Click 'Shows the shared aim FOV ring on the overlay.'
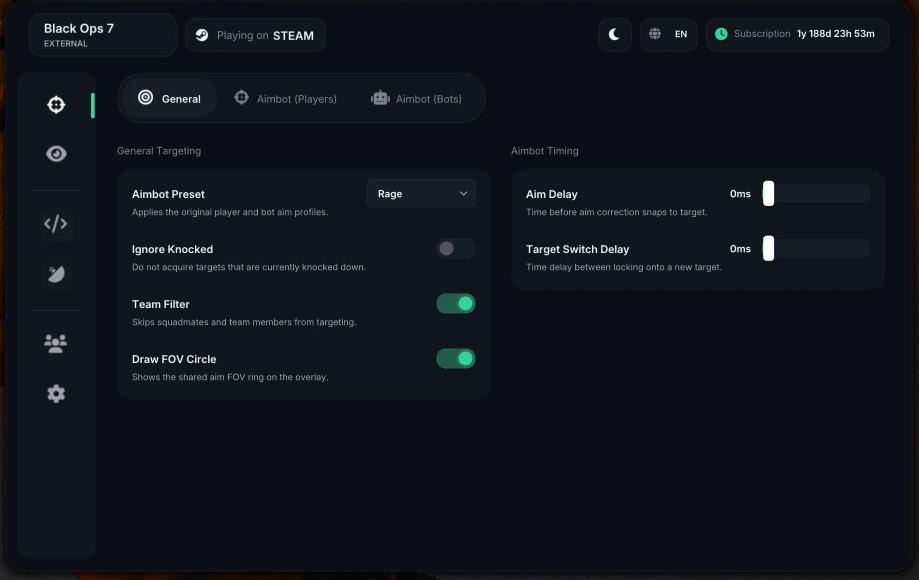 point(230,377)
